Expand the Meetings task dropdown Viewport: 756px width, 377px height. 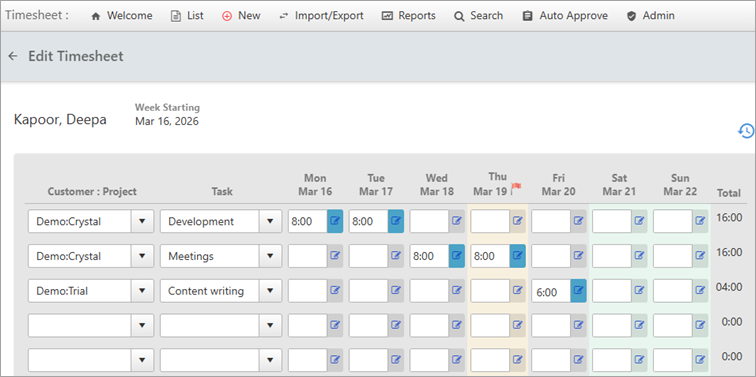pos(270,256)
